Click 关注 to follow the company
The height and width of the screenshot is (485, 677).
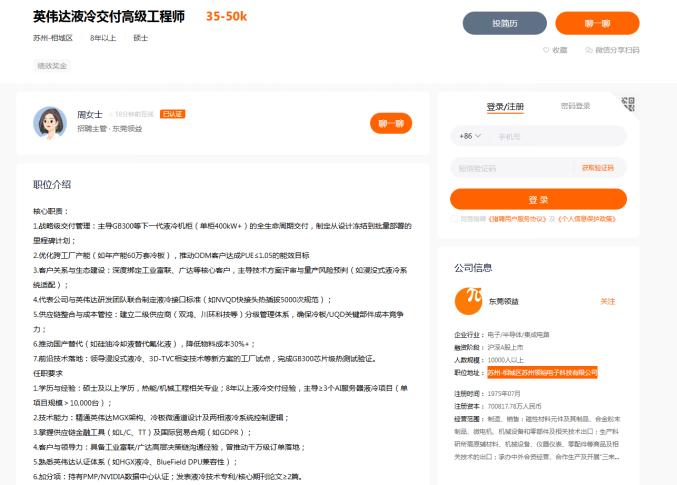(607, 300)
